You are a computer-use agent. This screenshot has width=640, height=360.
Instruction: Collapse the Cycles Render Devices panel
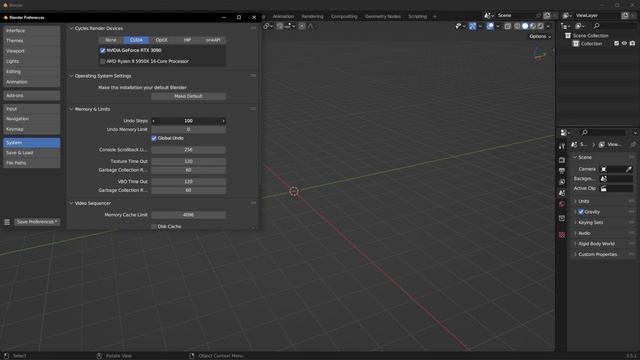(x=71, y=29)
